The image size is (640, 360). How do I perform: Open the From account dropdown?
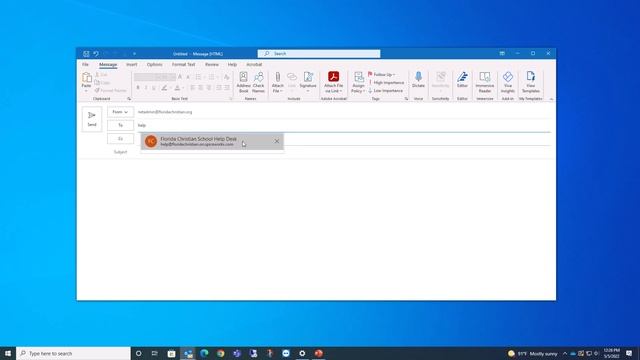[x=120, y=112]
